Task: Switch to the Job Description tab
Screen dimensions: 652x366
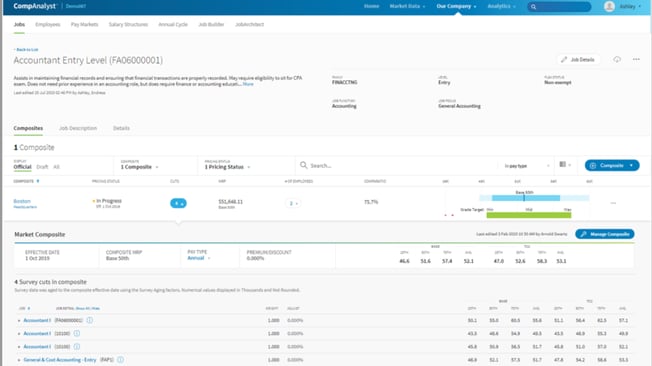Action: [78, 128]
